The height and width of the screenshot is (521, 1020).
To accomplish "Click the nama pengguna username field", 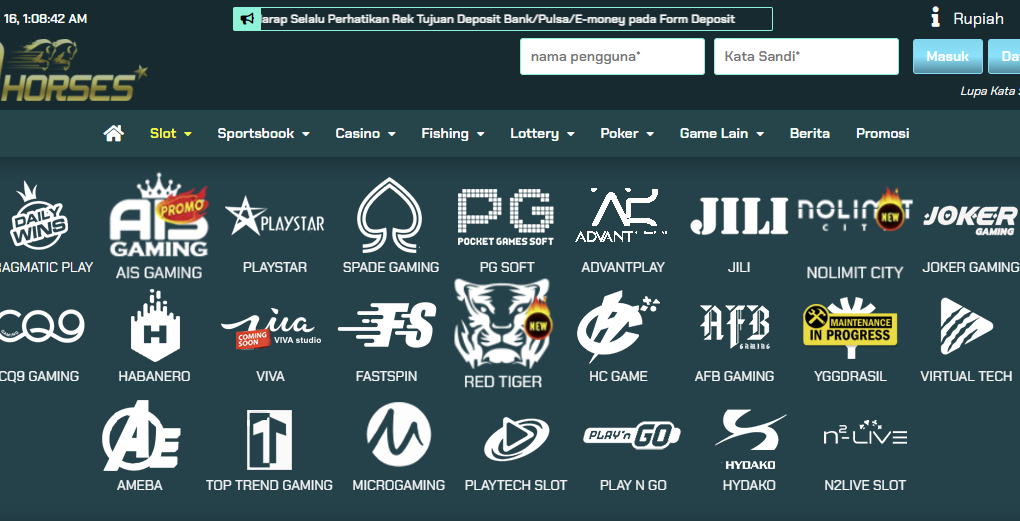I will 612,57.
